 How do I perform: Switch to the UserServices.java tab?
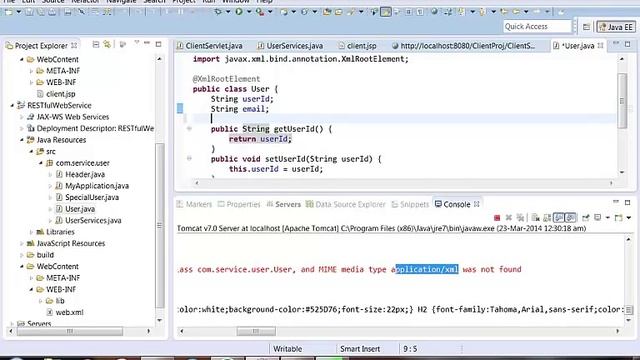(x=290, y=46)
